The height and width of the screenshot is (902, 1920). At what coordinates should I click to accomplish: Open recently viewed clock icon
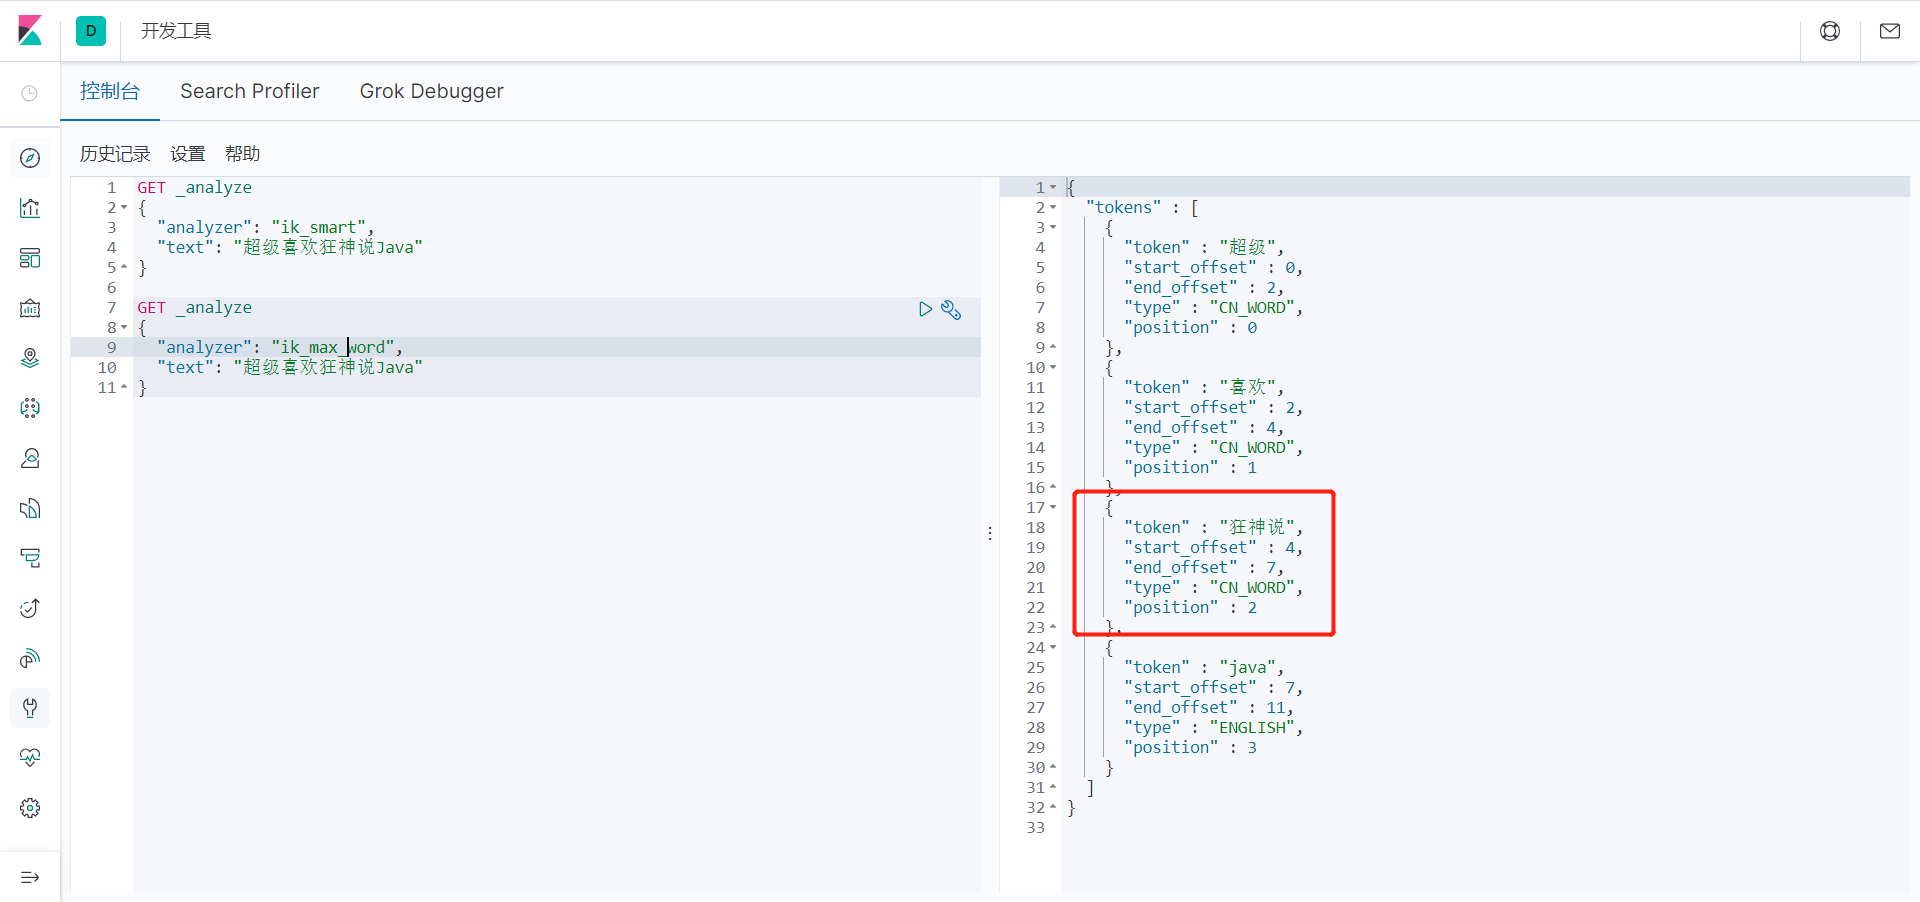coord(30,93)
